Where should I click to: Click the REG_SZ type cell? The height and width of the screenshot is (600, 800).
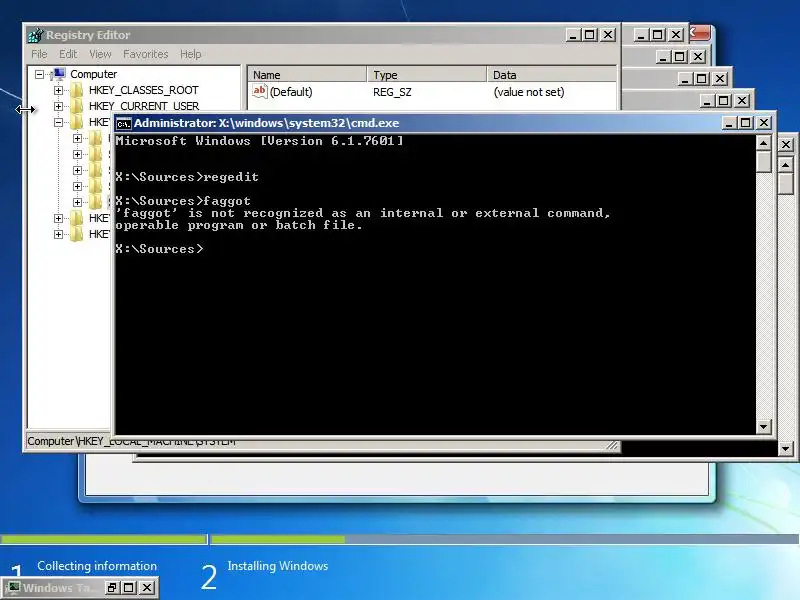tap(392, 92)
